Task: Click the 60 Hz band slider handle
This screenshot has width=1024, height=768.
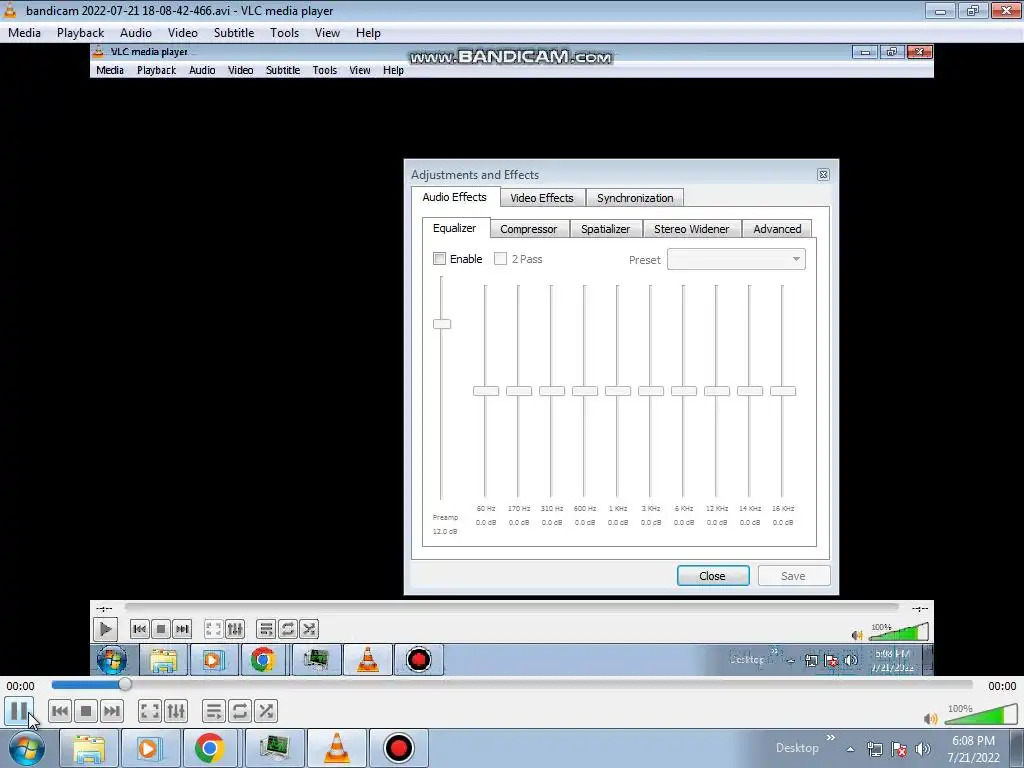Action: click(x=486, y=391)
